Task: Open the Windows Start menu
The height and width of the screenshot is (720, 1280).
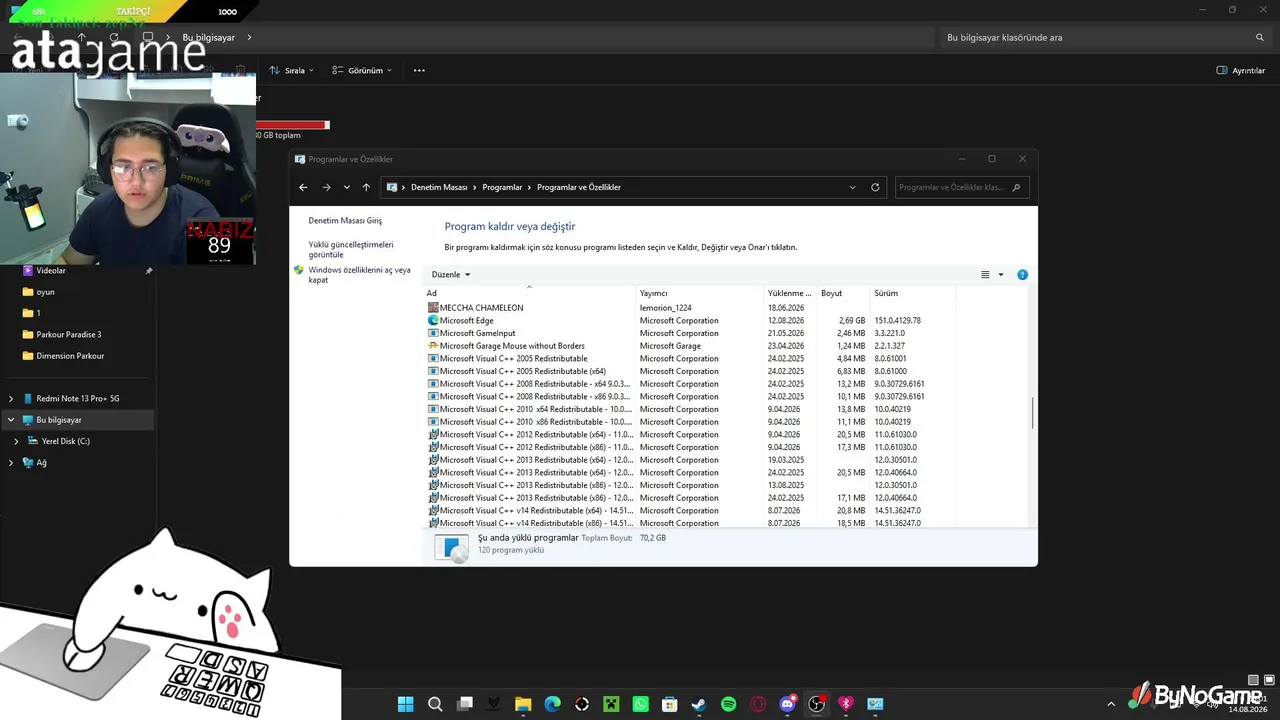Action: point(405,704)
